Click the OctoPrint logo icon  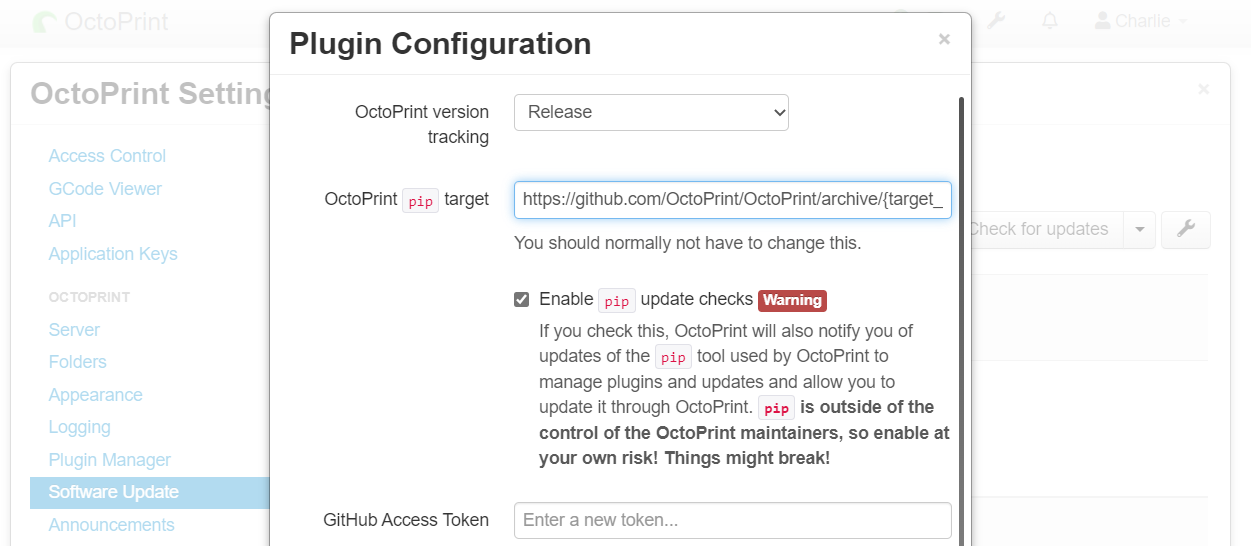(x=45, y=22)
